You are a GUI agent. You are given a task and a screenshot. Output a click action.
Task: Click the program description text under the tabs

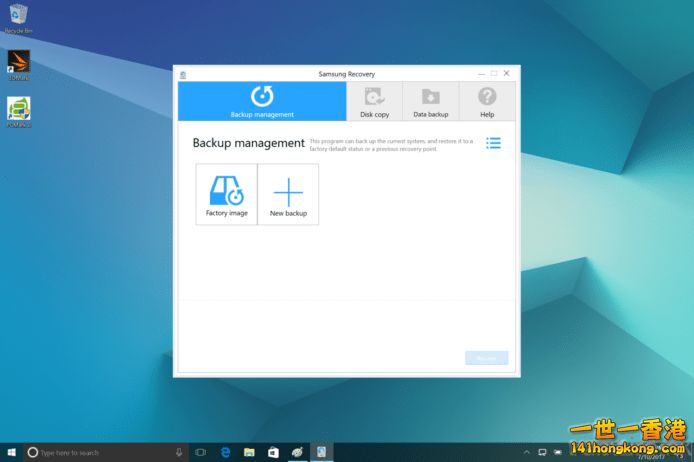[x=391, y=145]
